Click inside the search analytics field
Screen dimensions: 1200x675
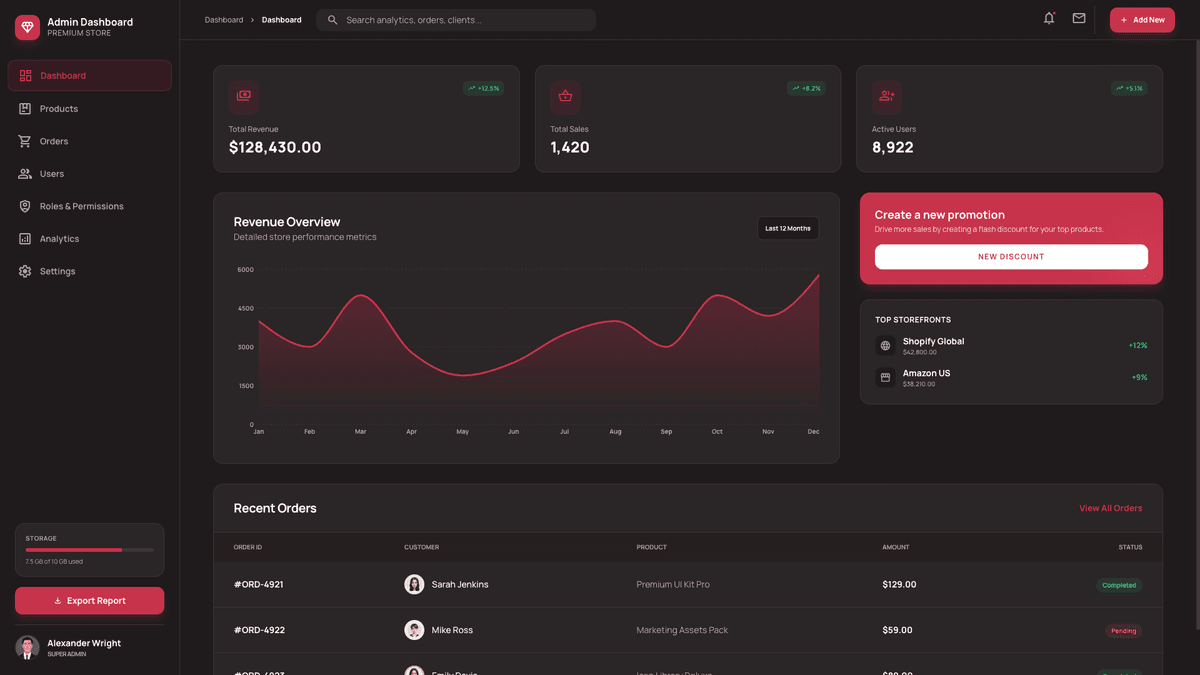[x=455, y=19]
